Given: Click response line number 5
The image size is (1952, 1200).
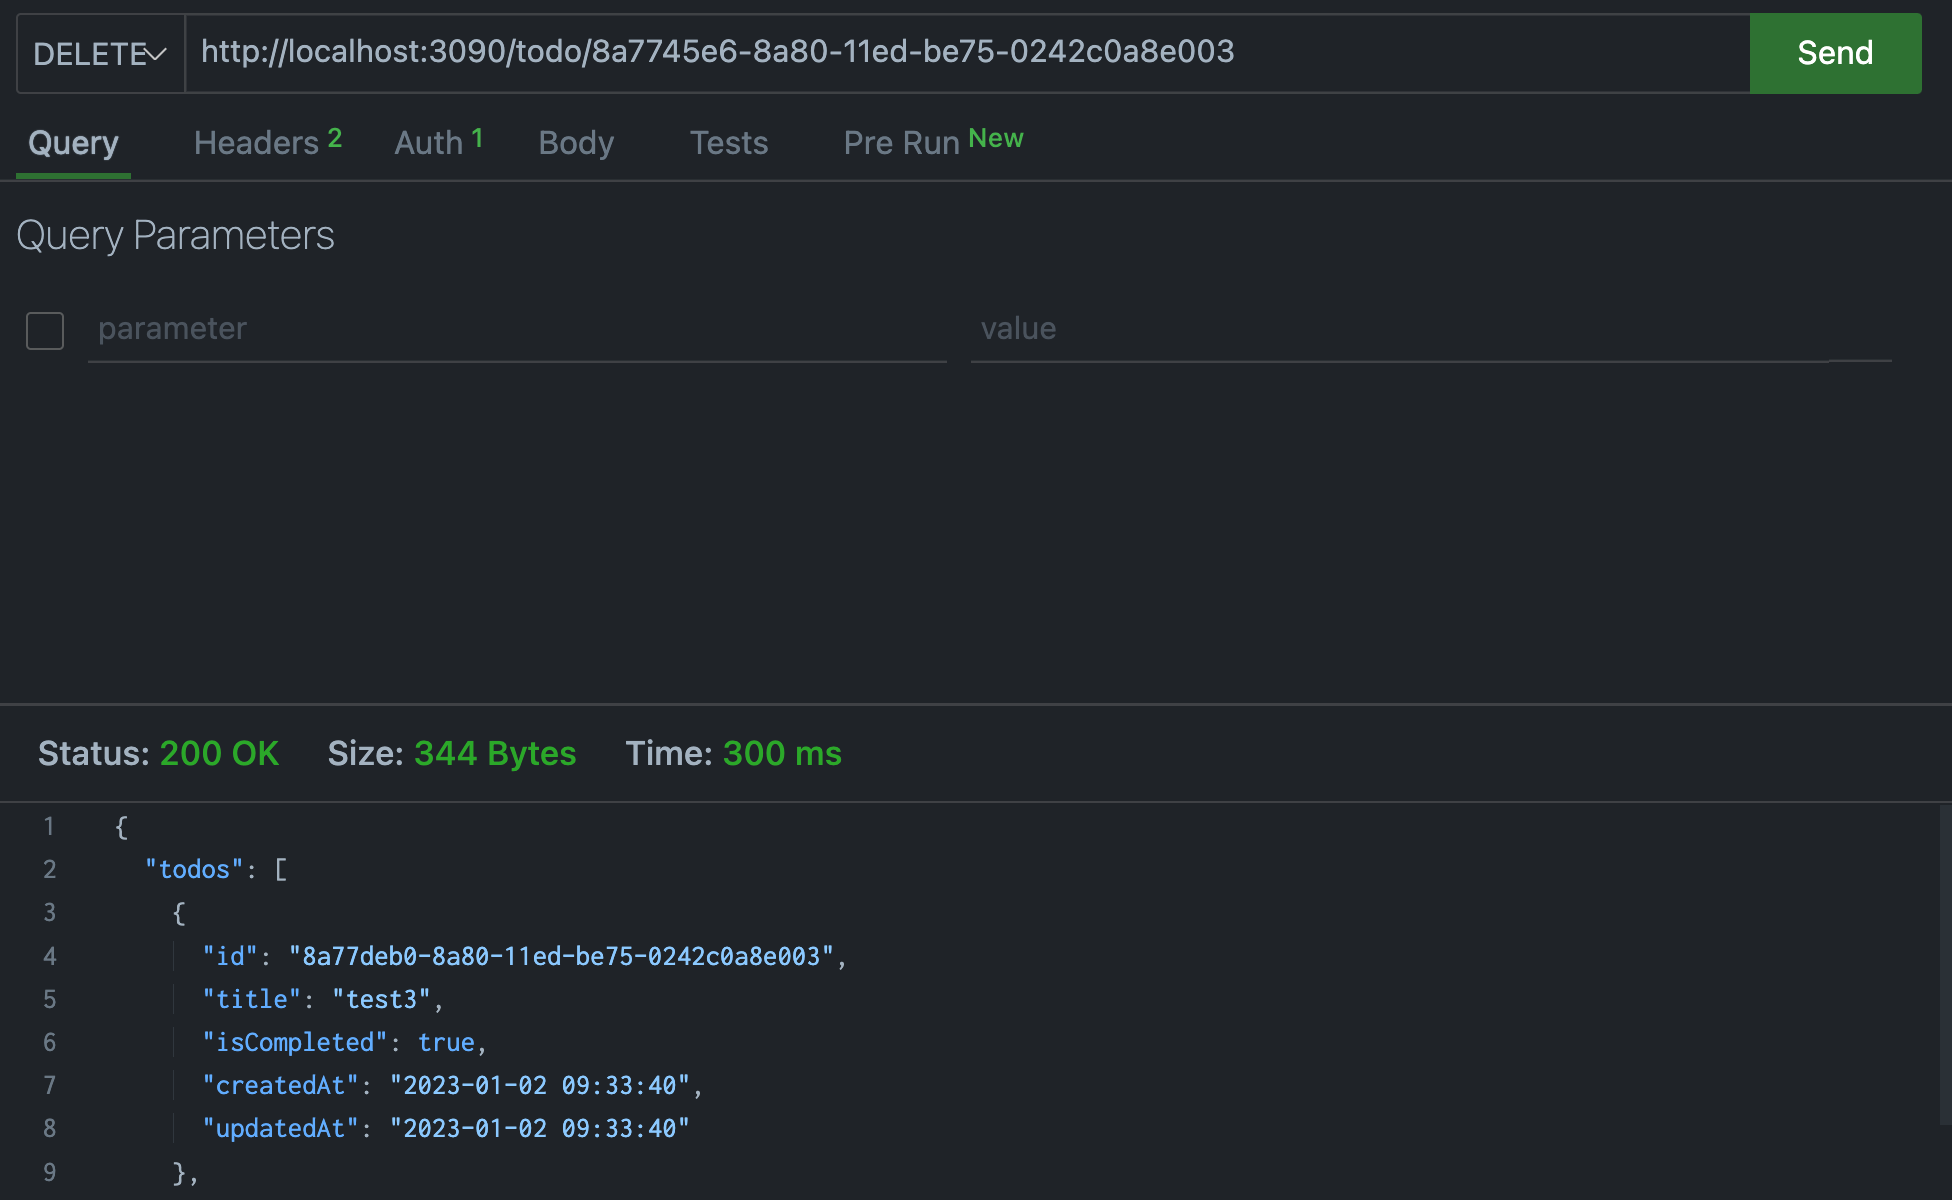Looking at the screenshot, I should coord(49,999).
